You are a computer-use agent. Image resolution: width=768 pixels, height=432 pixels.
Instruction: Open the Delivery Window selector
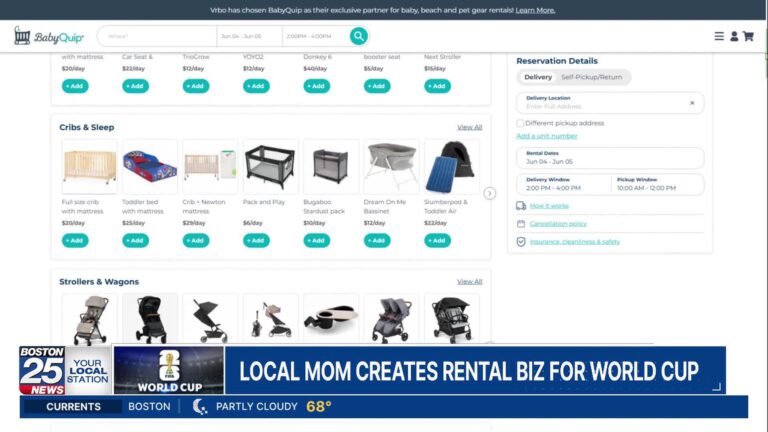(x=563, y=184)
